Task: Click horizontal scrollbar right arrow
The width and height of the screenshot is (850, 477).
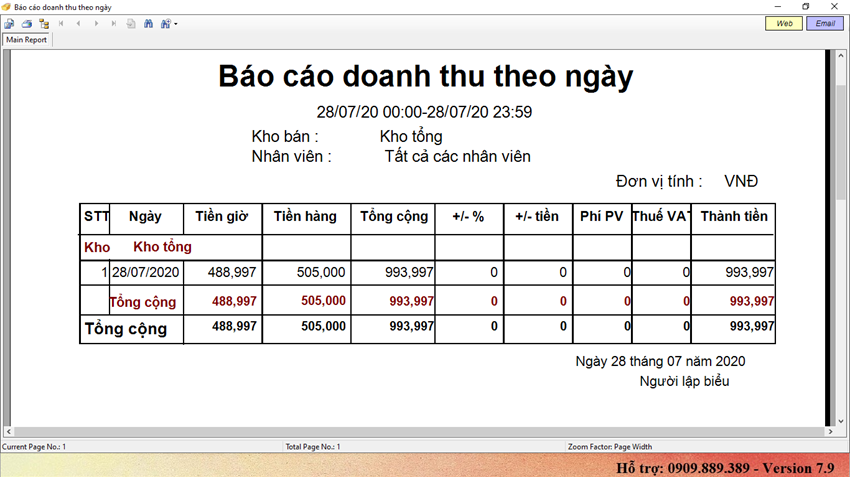Action: (x=830, y=432)
